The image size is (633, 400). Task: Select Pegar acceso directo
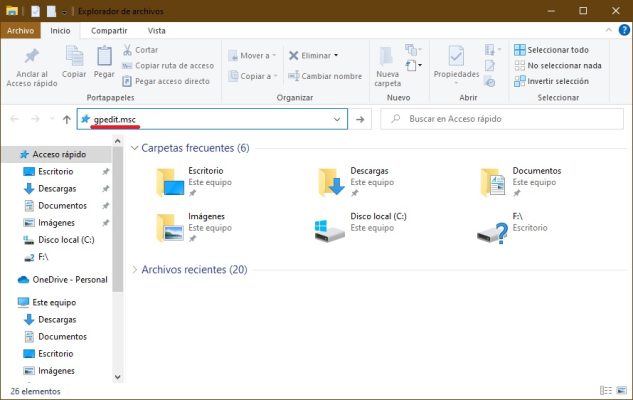[x=166, y=81]
